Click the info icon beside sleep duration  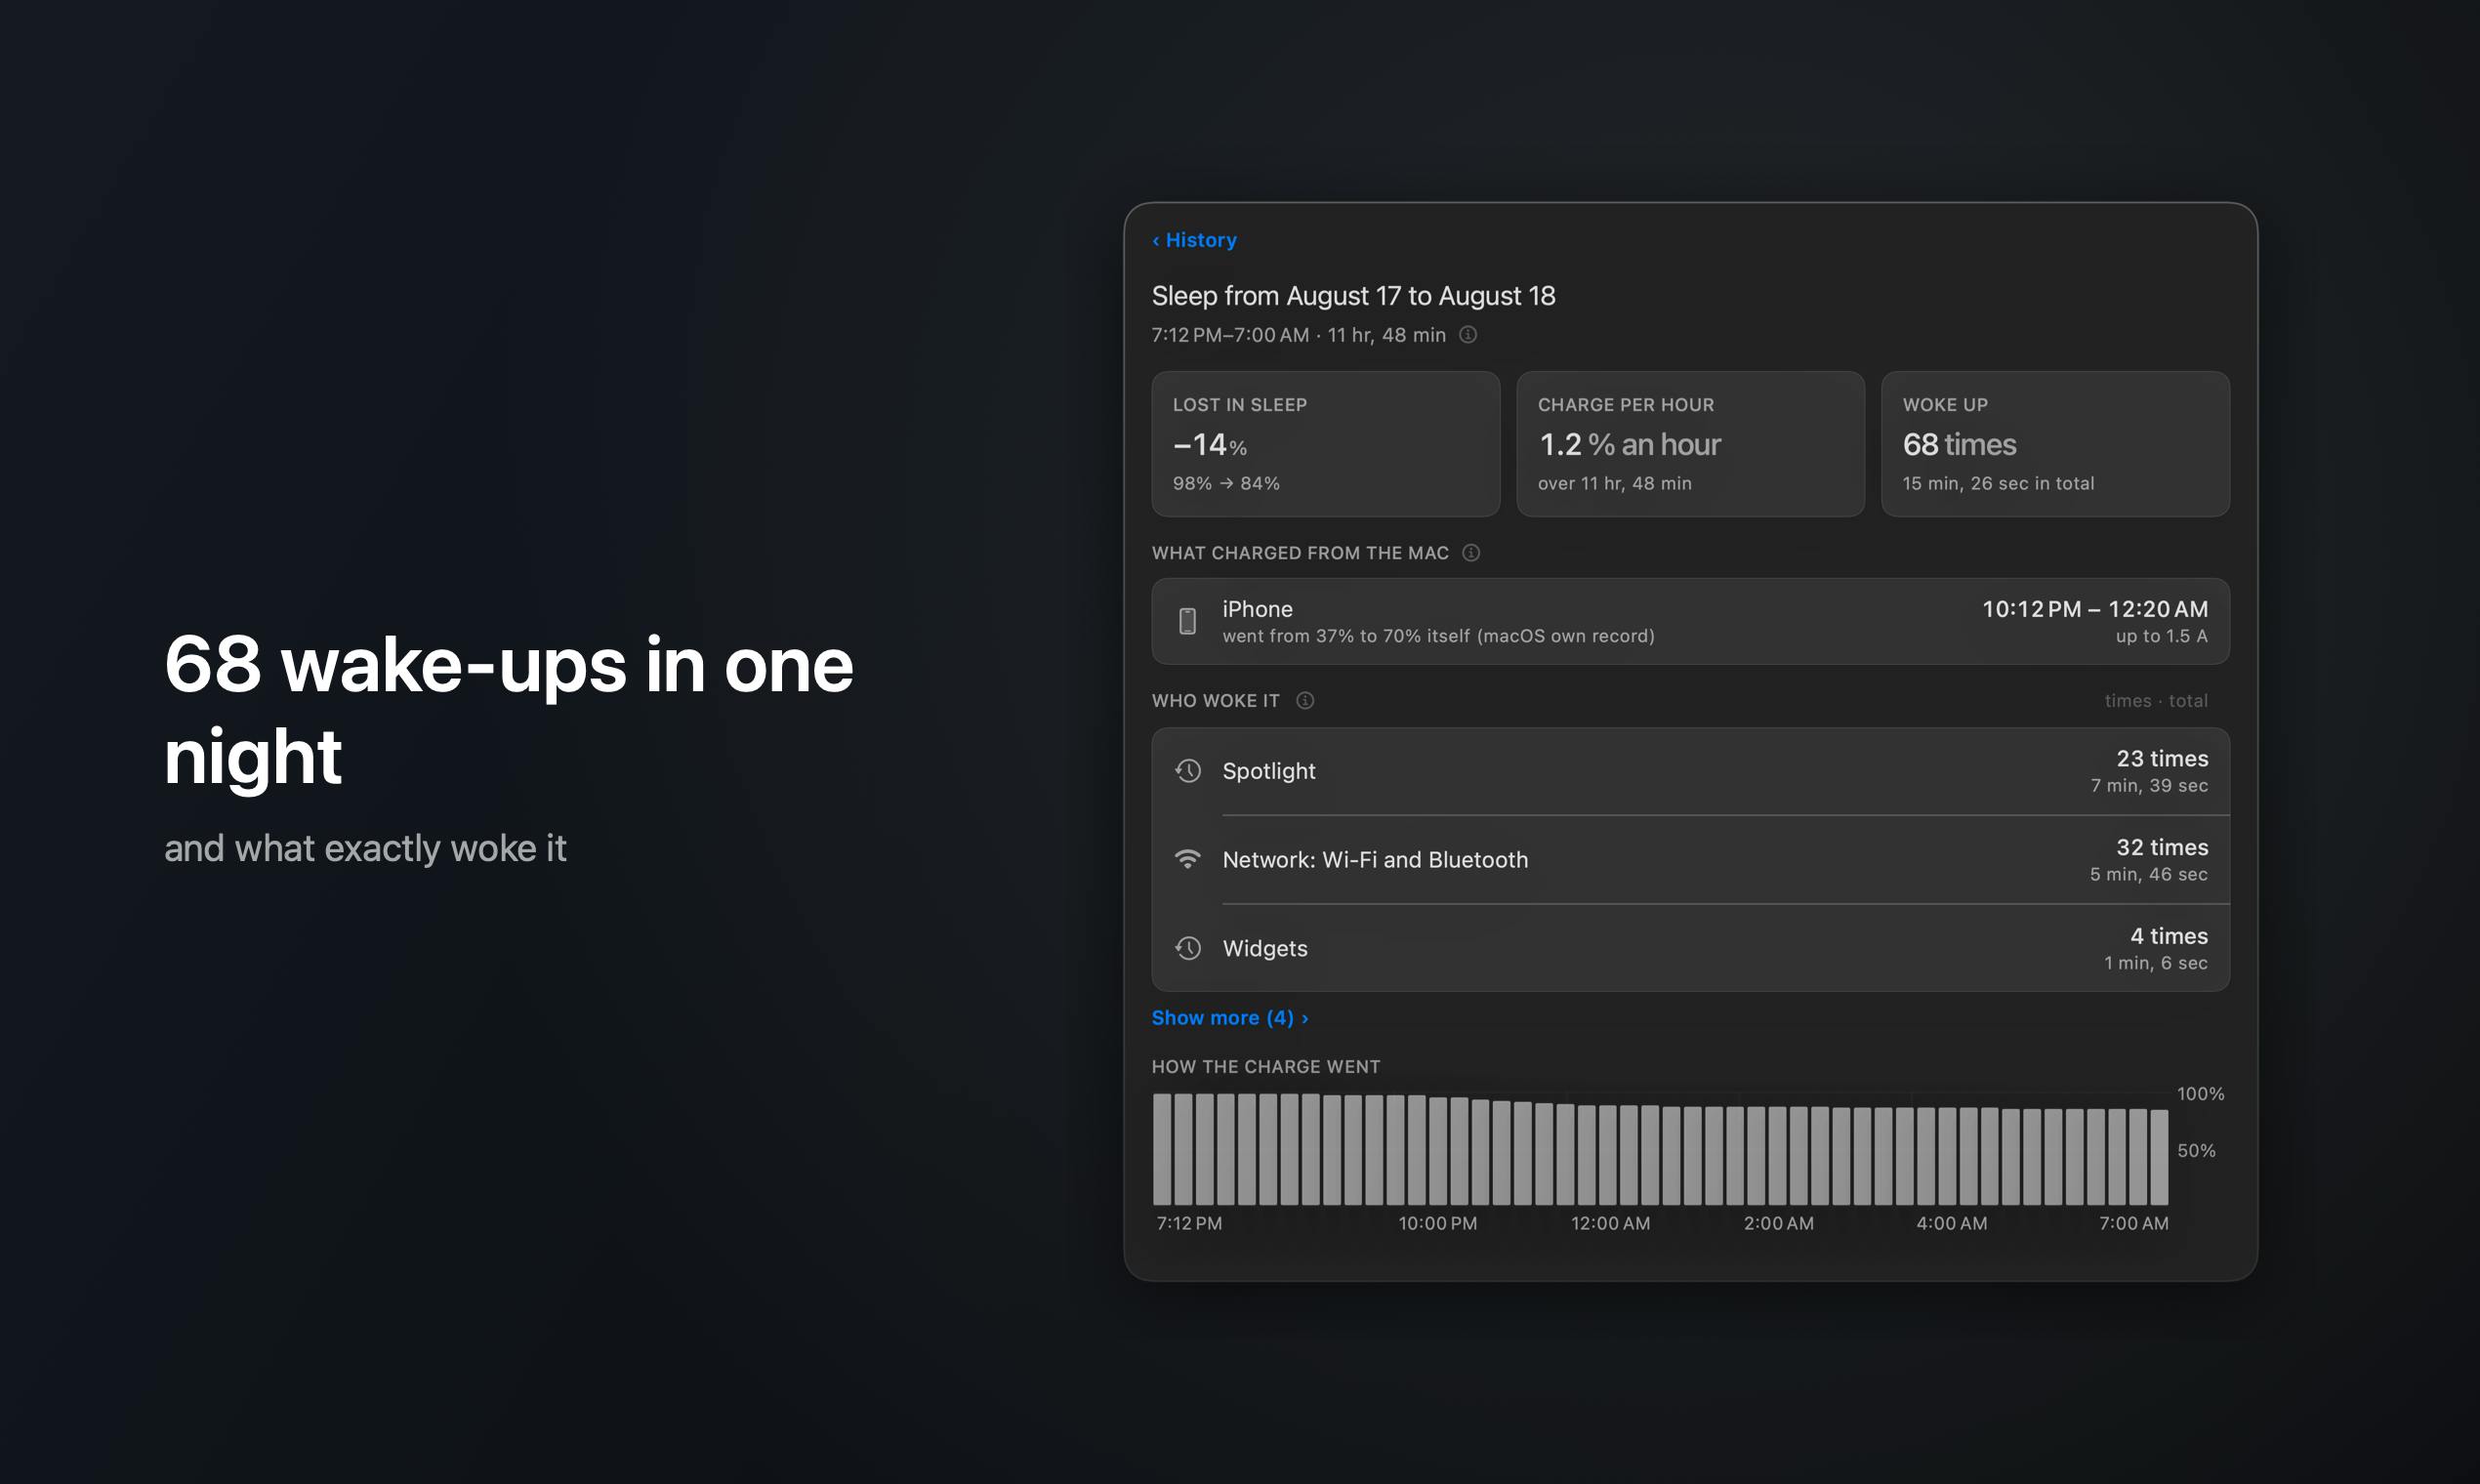pyautogui.click(x=1468, y=335)
